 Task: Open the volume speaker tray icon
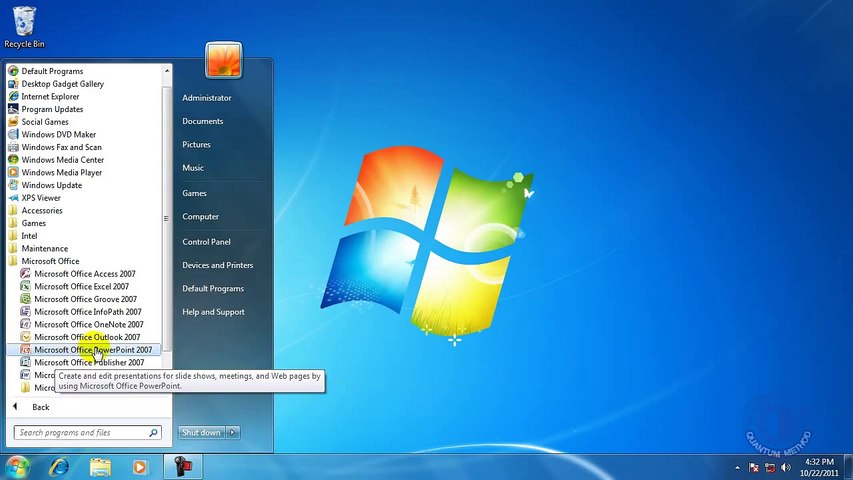click(x=785, y=467)
